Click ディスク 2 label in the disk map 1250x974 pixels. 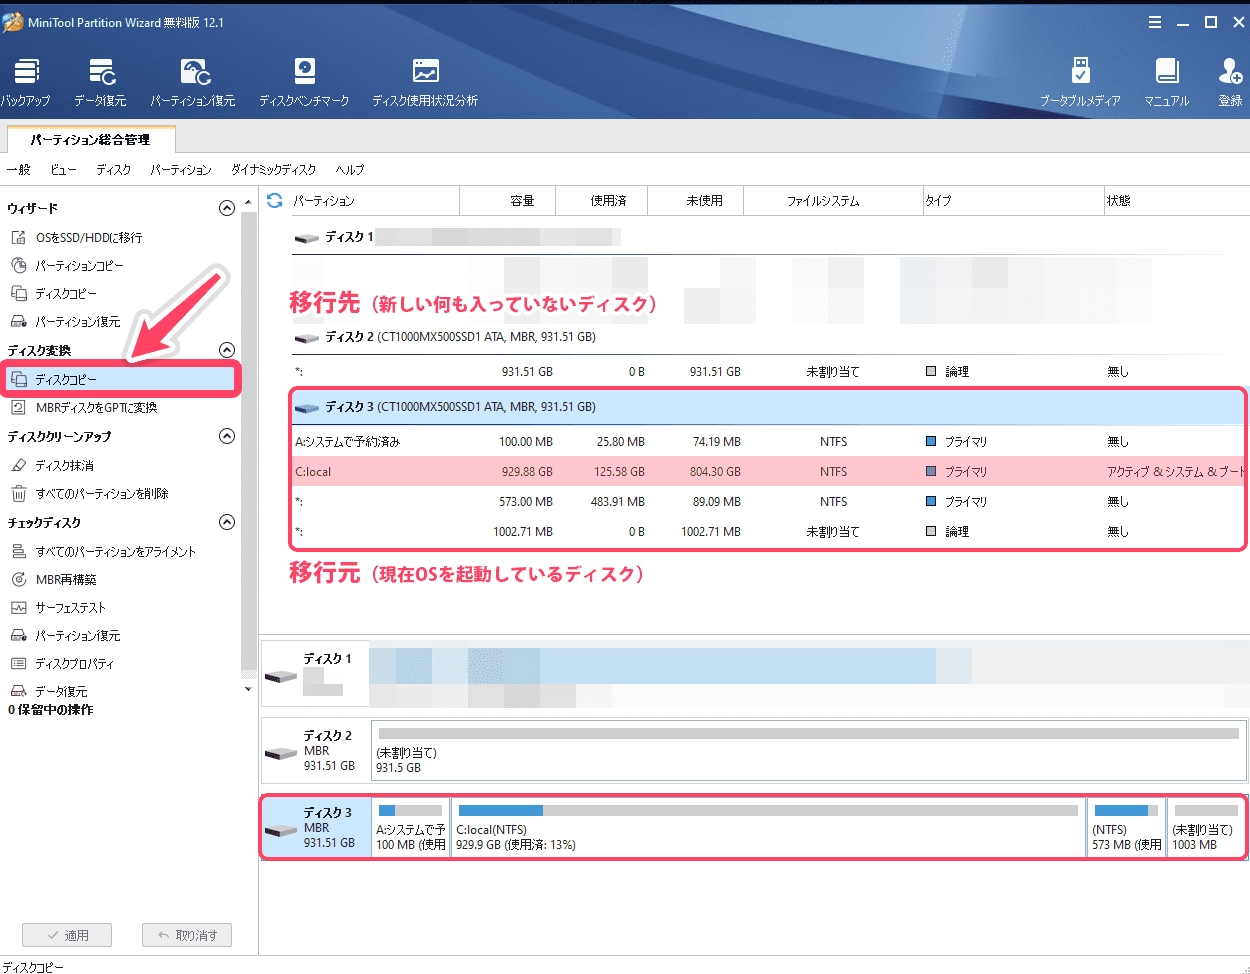pos(315,750)
